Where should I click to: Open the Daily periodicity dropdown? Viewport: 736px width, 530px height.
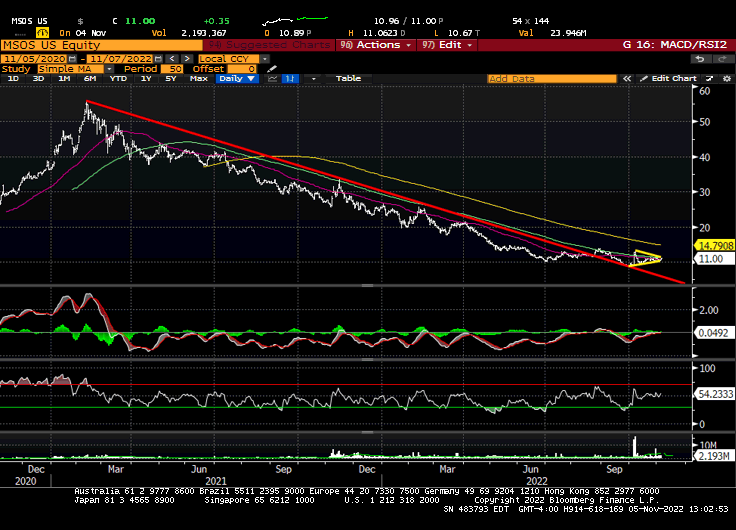[x=237, y=78]
